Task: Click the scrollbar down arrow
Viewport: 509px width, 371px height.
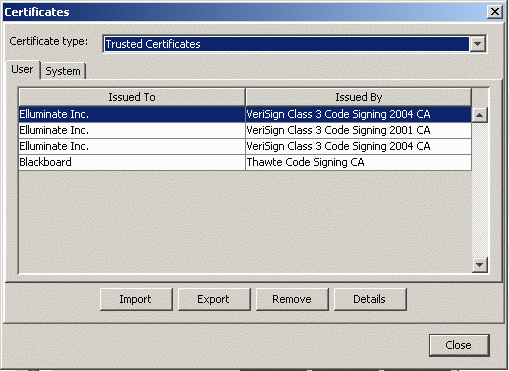Action: click(x=480, y=265)
